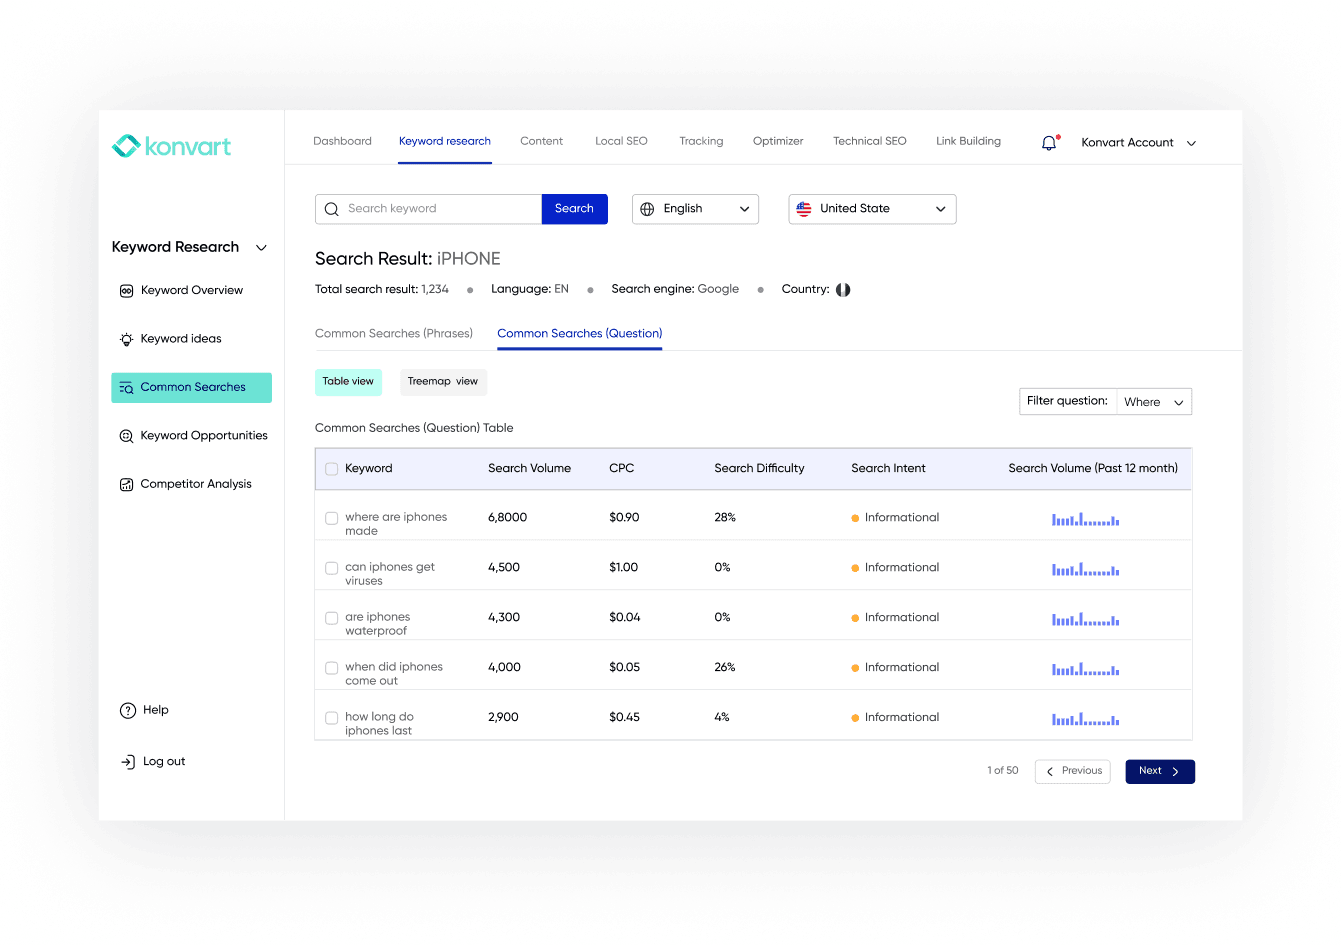Click into the Search keyword input field
Screen dimensions: 1341x945
tap(440, 209)
